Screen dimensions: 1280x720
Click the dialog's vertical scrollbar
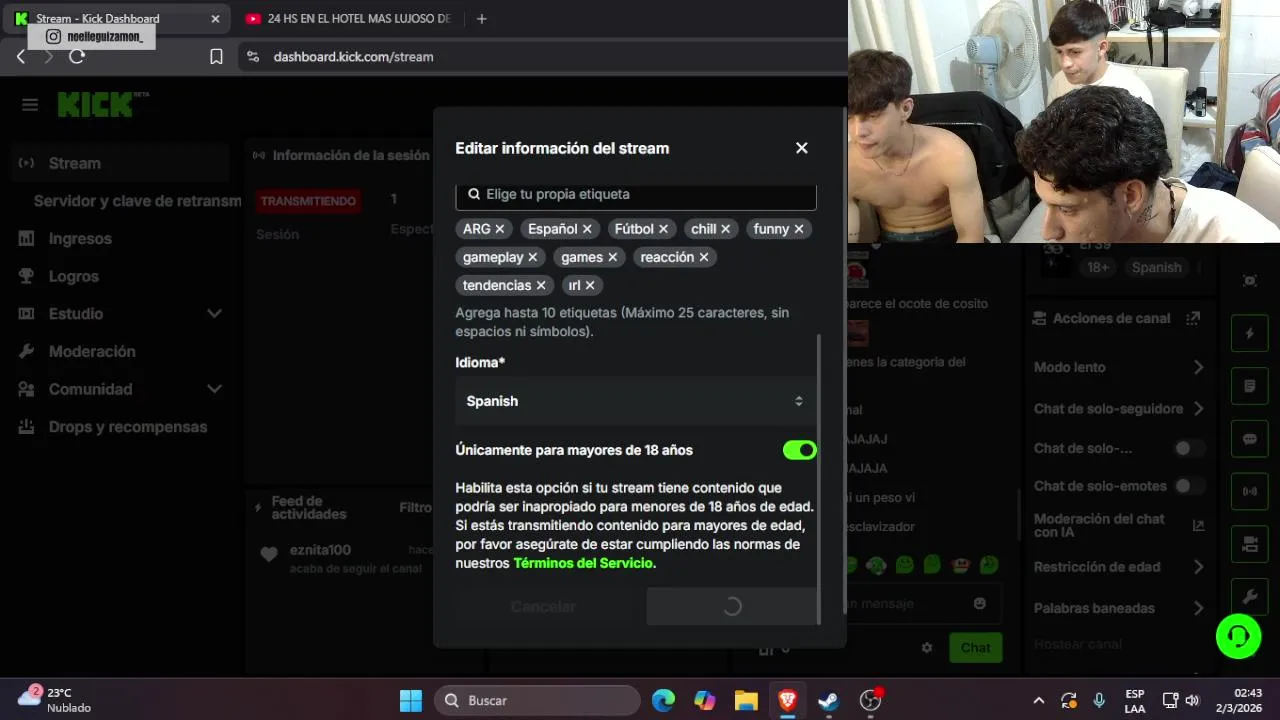pos(819,480)
